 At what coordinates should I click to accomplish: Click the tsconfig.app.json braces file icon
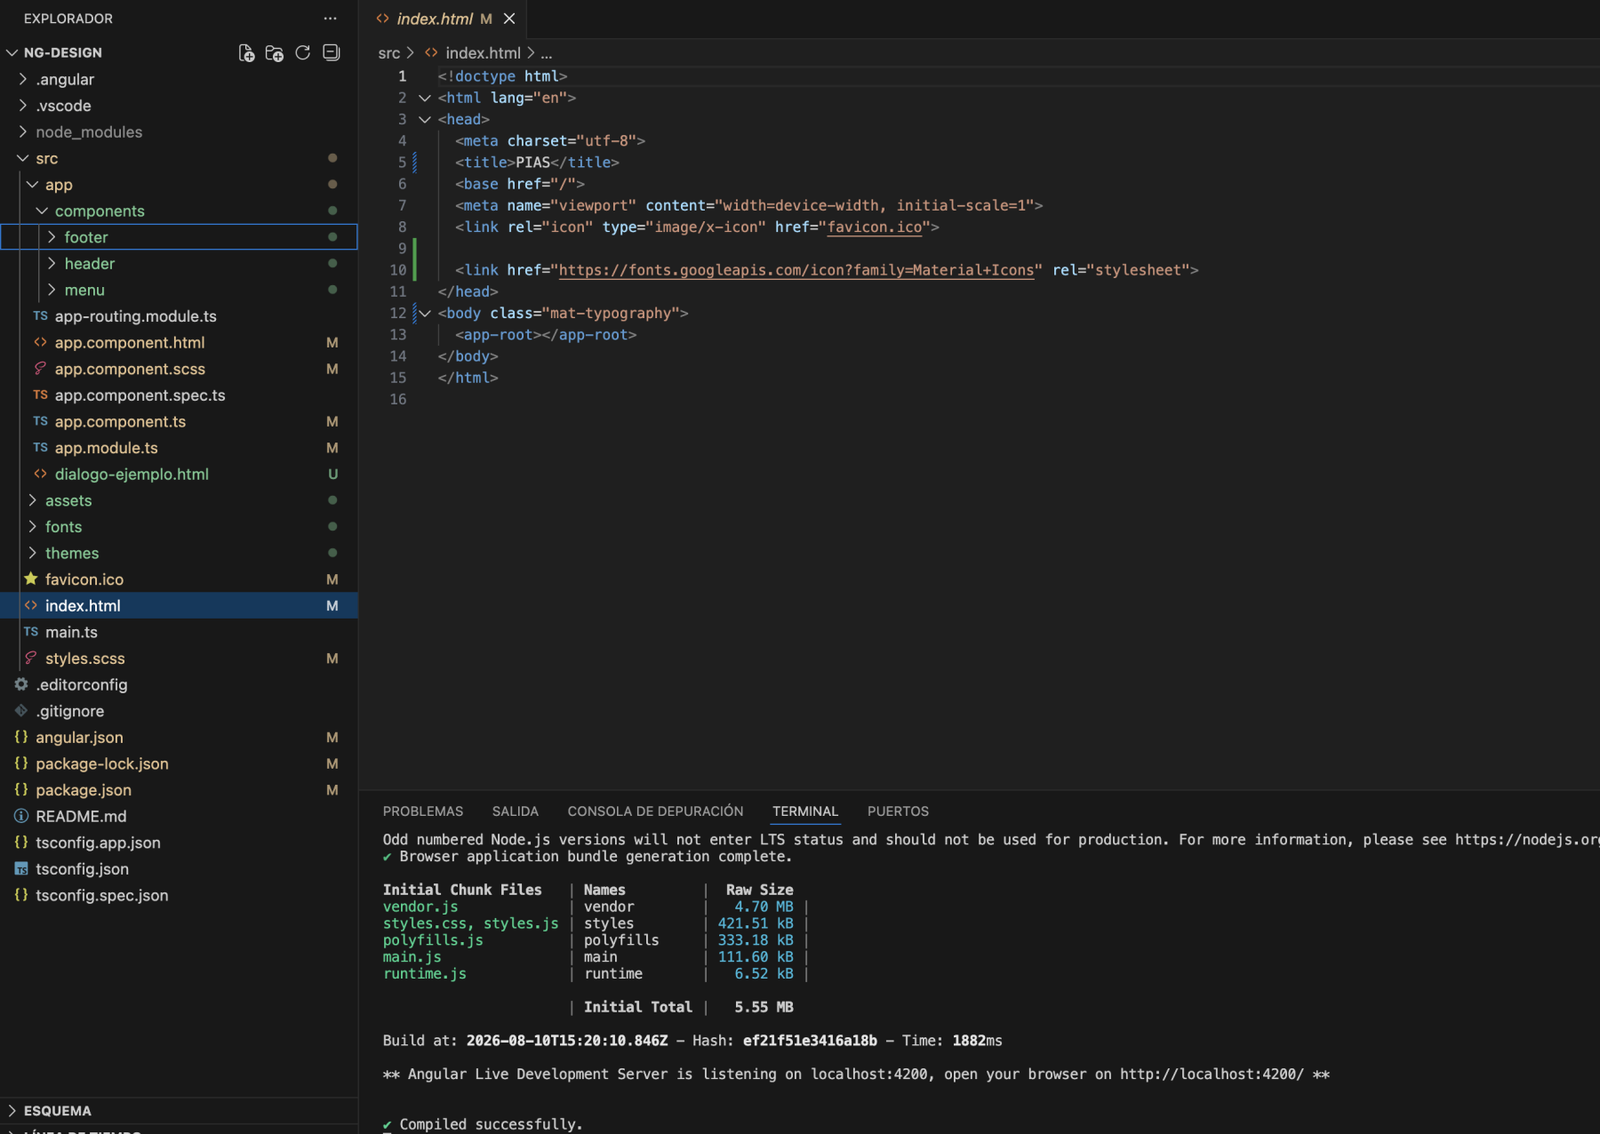point(21,843)
